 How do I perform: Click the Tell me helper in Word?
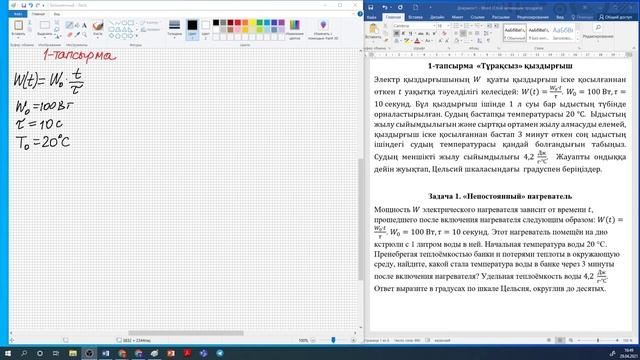582,17
